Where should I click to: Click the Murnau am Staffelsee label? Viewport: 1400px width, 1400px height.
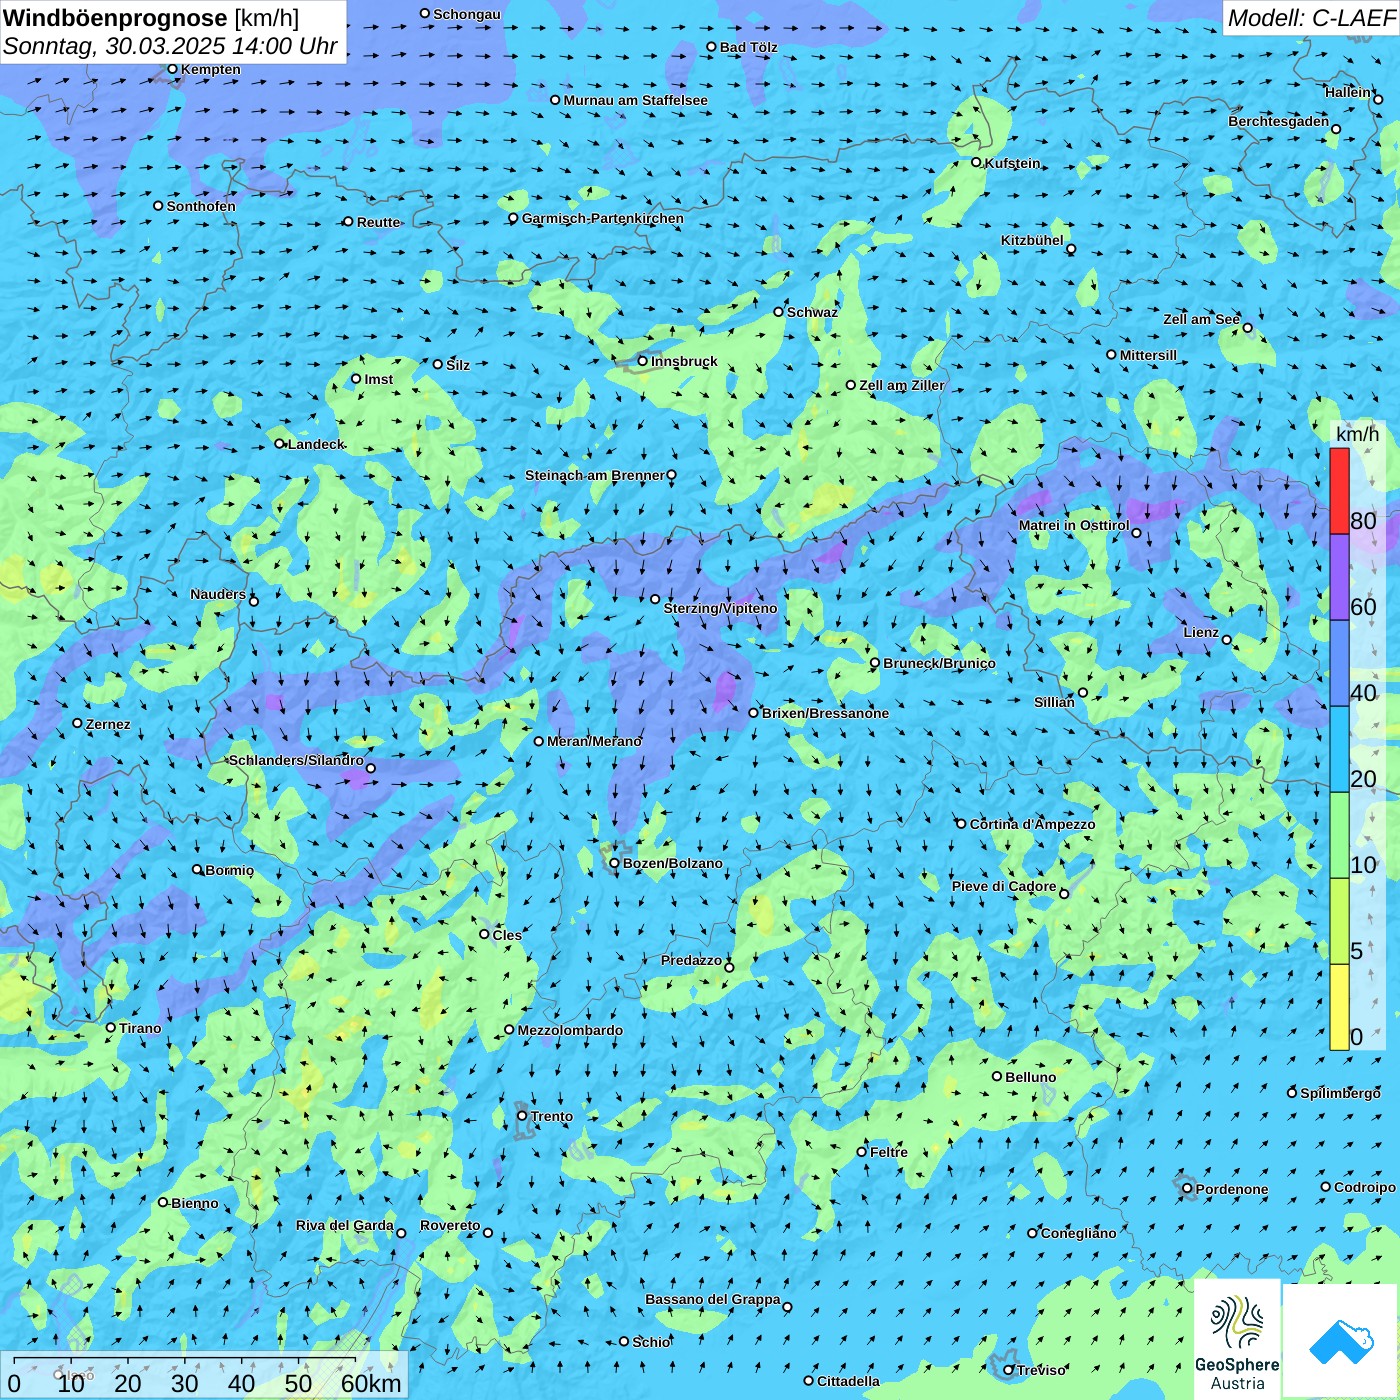point(635,100)
